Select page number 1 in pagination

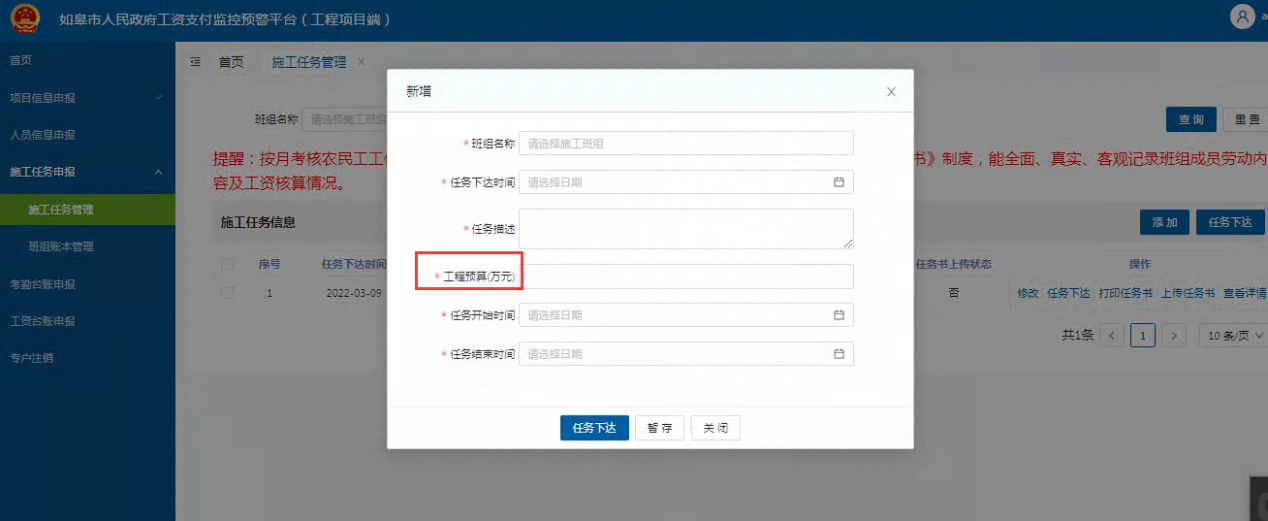pyautogui.click(x=1143, y=335)
